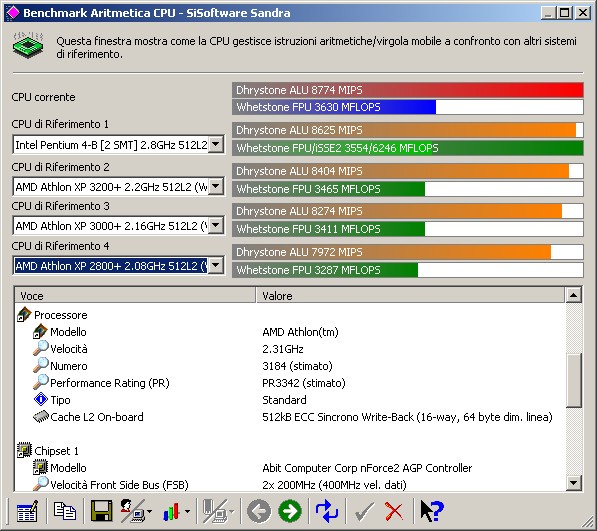The image size is (597, 531).
Task: Open CPU di Riferimento 1 dropdown arrow
Action: pos(215,145)
